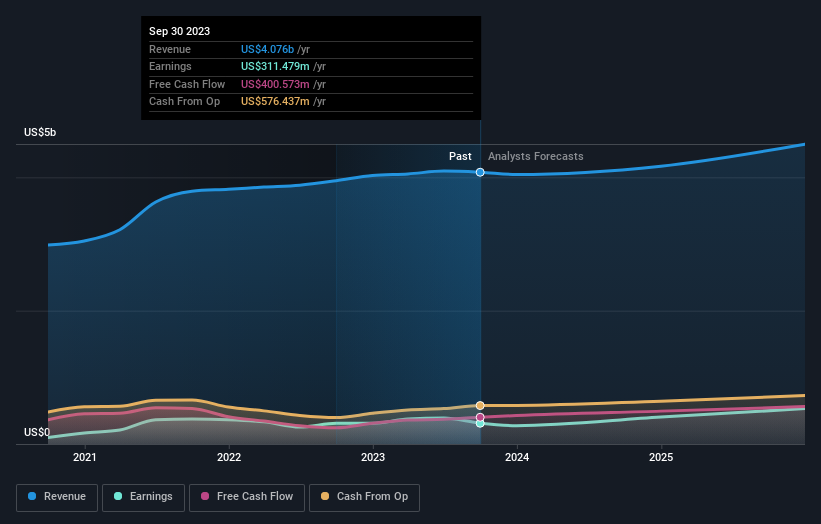Click the Analysts Forecasts label
Screen dimensions: 821x524
point(536,156)
